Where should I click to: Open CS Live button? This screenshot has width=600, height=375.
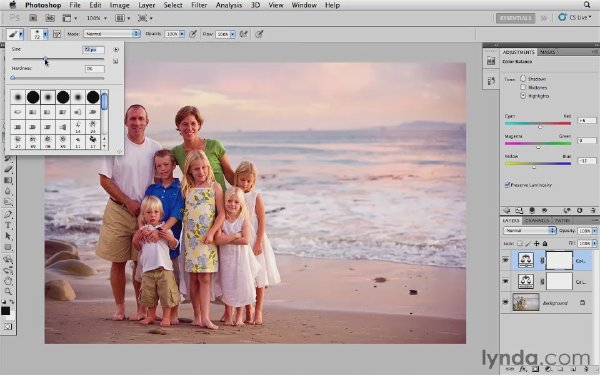click(575, 18)
